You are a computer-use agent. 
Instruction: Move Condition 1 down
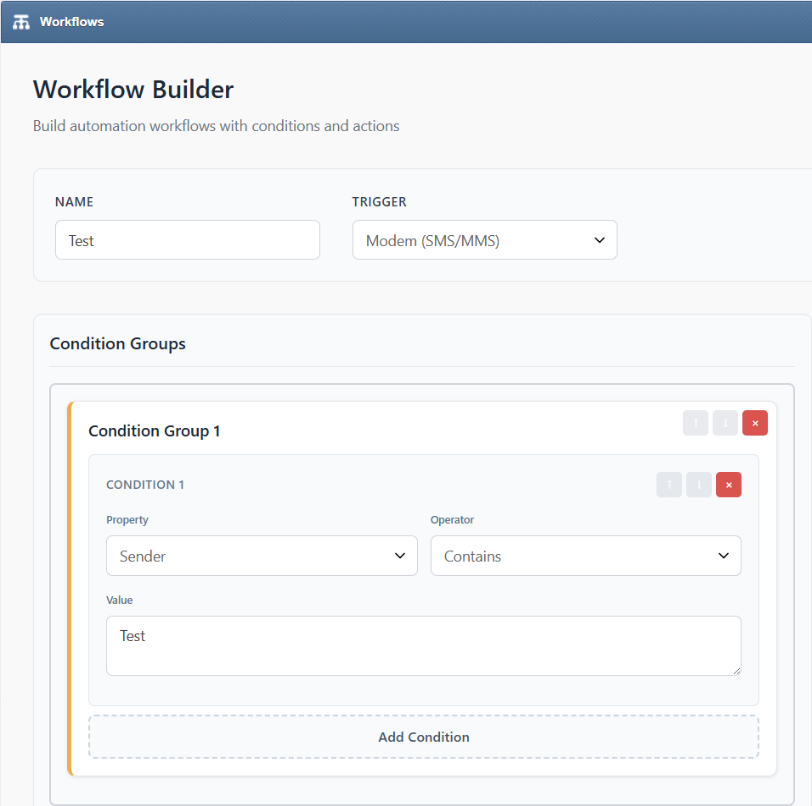pos(699,485)
